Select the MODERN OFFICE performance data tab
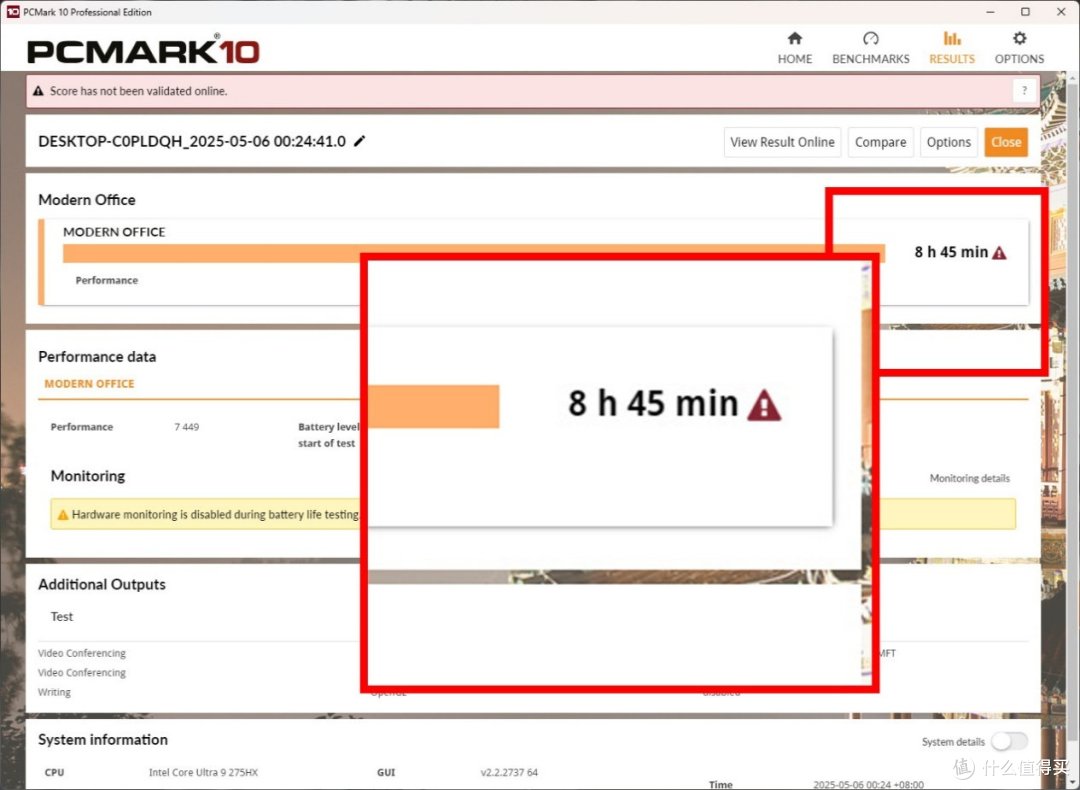Viewport: 1080px width, 790px height. pyautogui.click(x=89, y=384)
